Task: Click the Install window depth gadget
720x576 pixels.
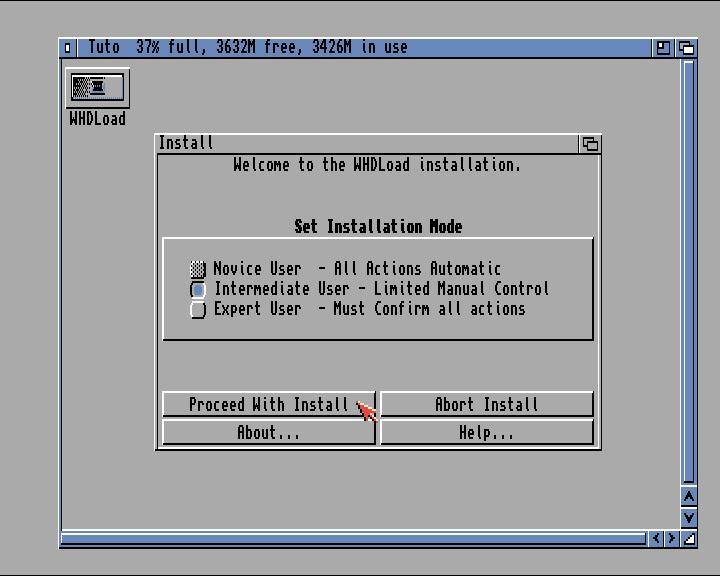Action: [x=590, y=144]
